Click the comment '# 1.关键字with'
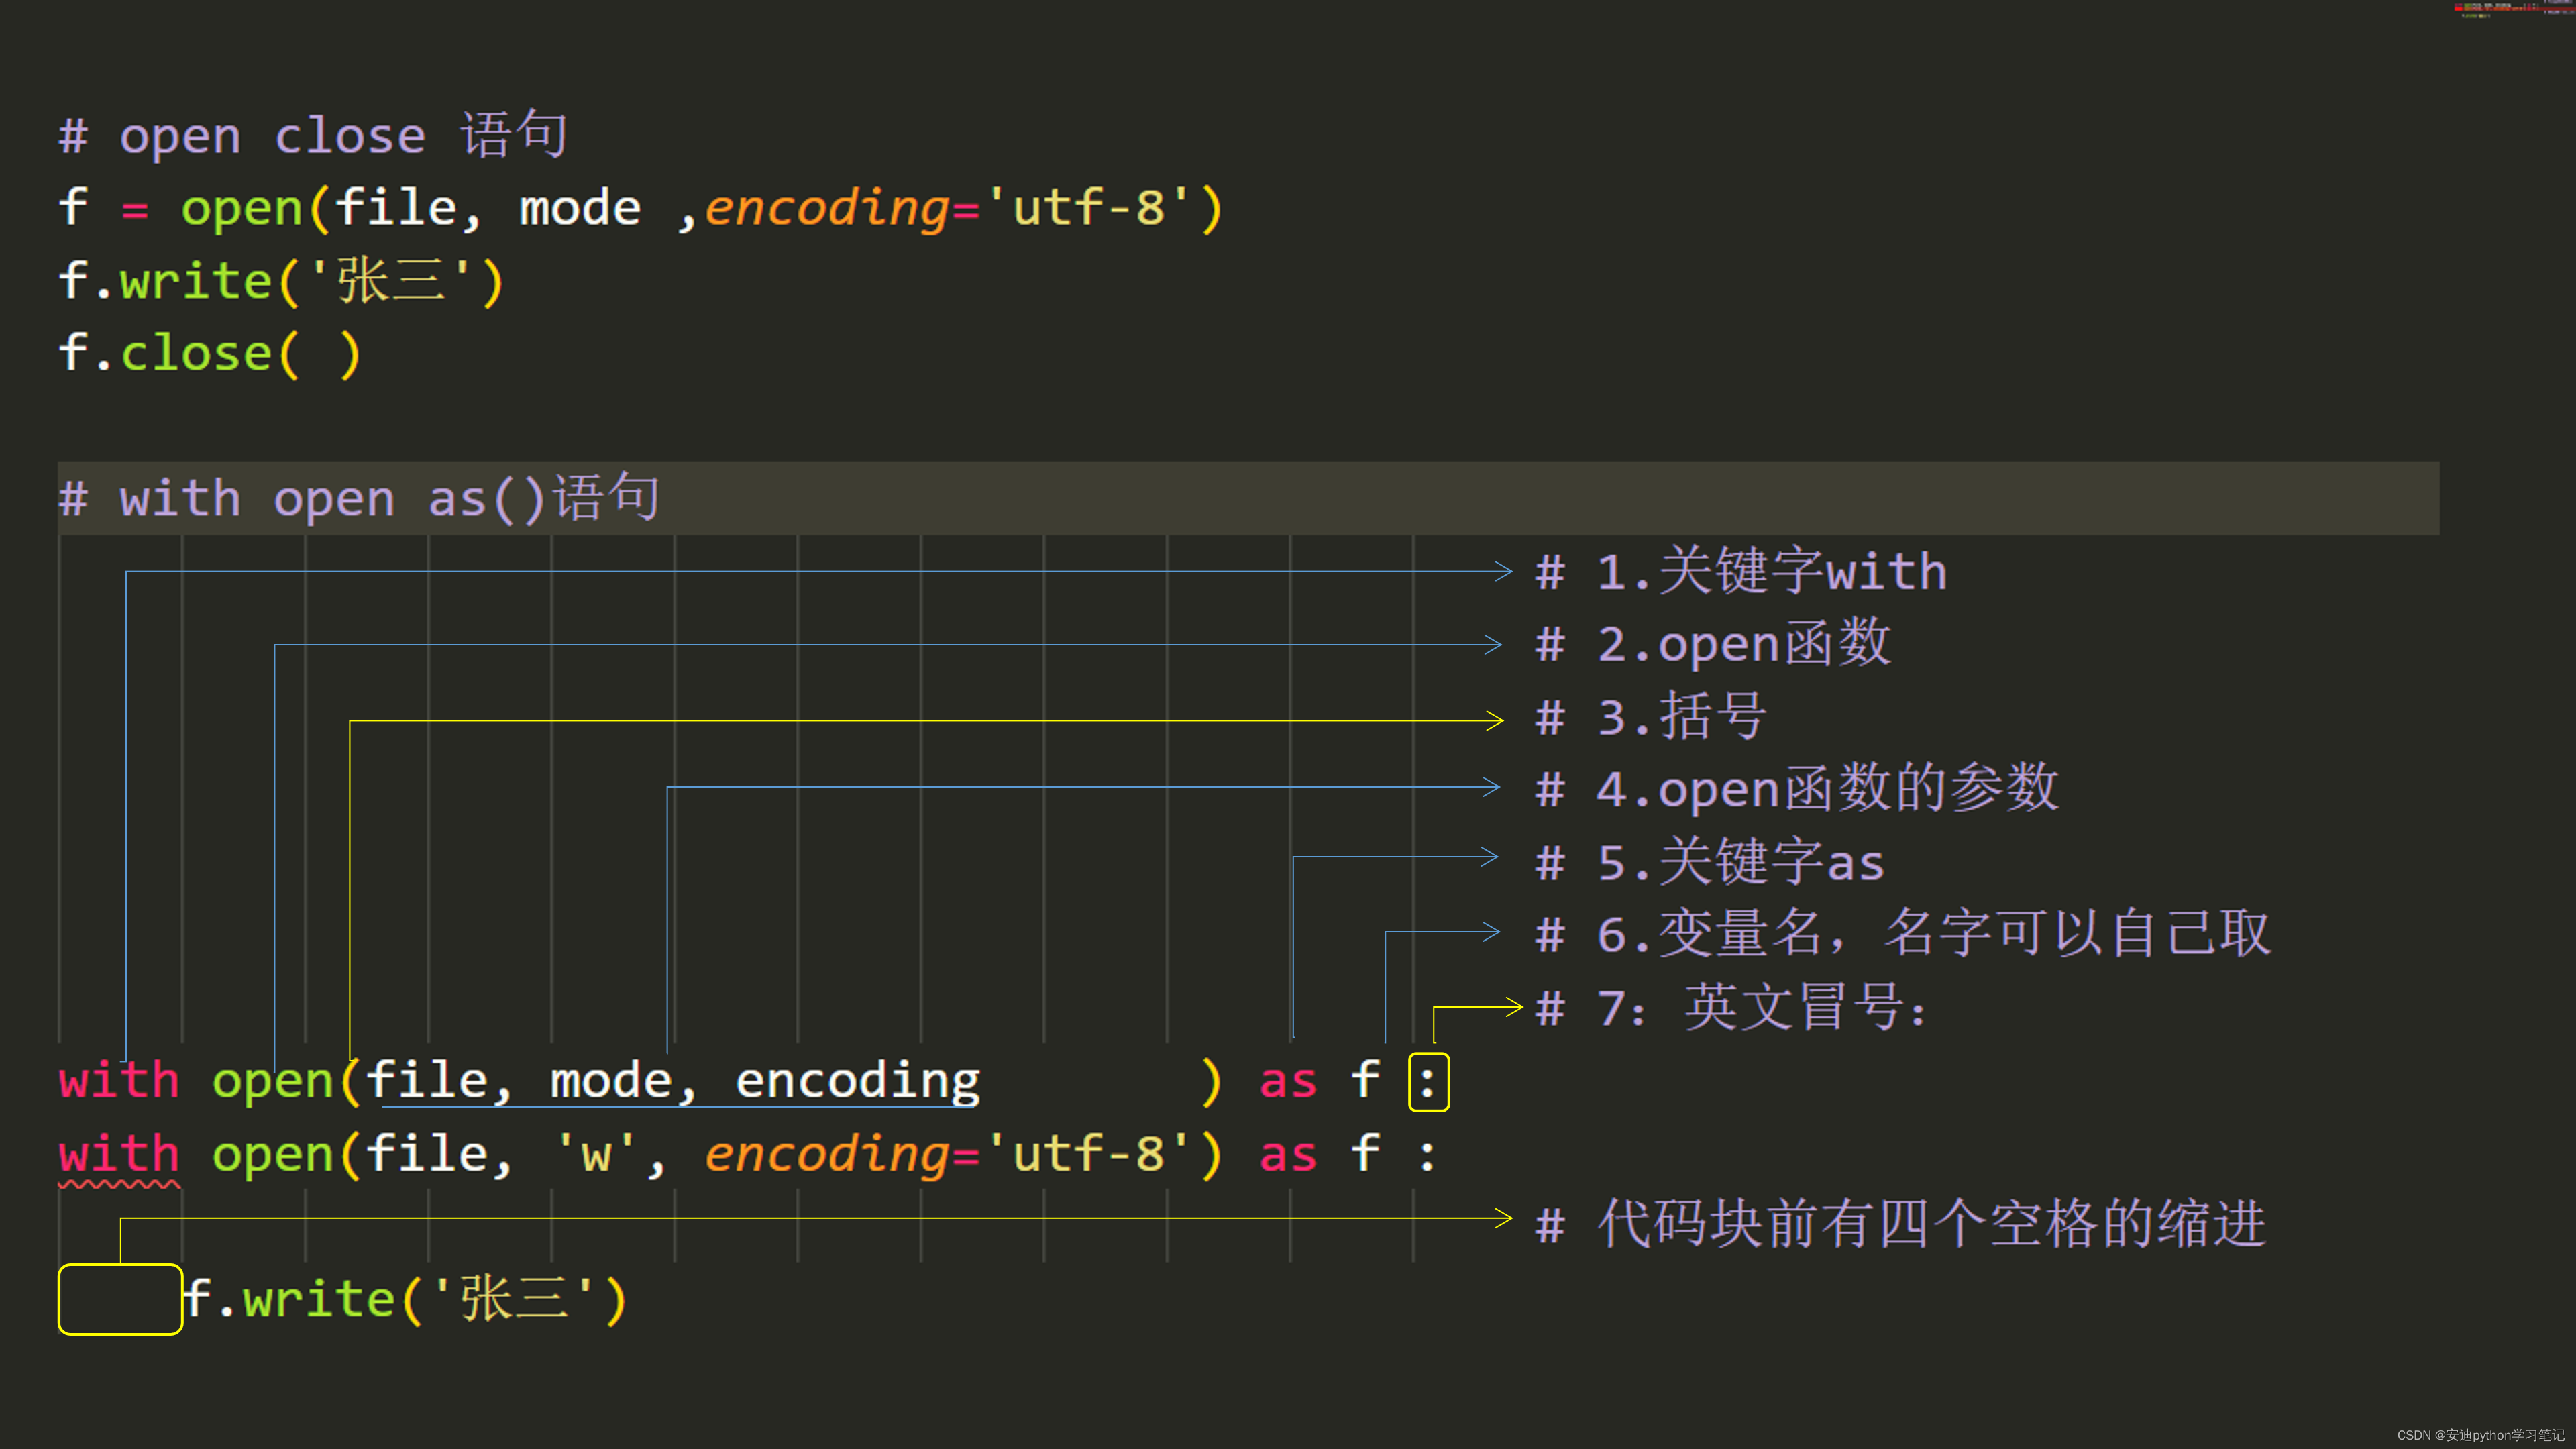The width and height of the screenshot is (2576, 1449). 1741,571
